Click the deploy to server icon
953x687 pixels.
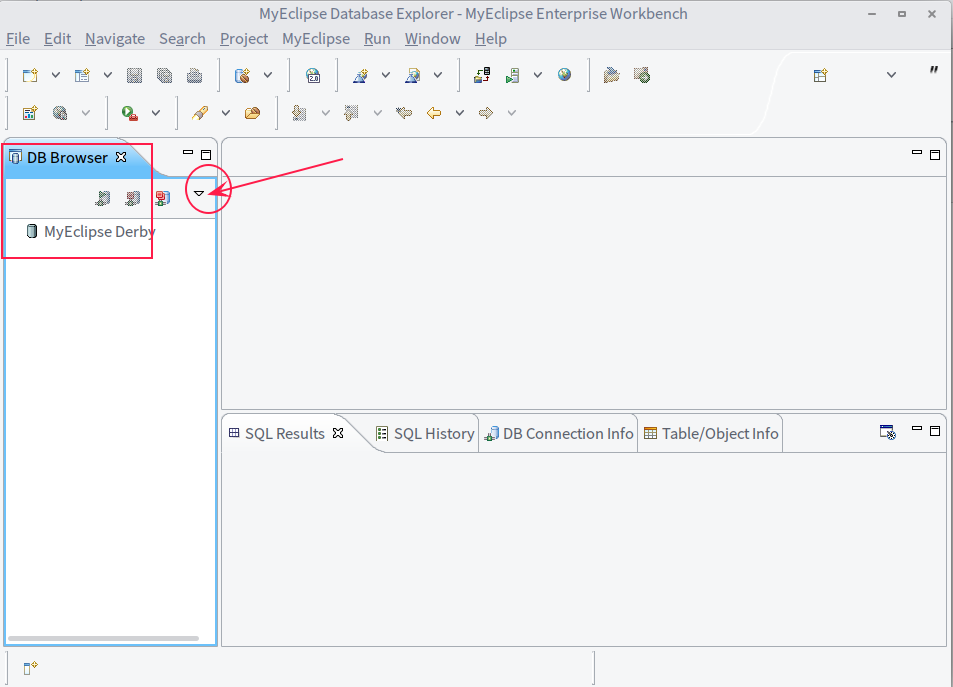pyautogui.click(x=482, y=75)
